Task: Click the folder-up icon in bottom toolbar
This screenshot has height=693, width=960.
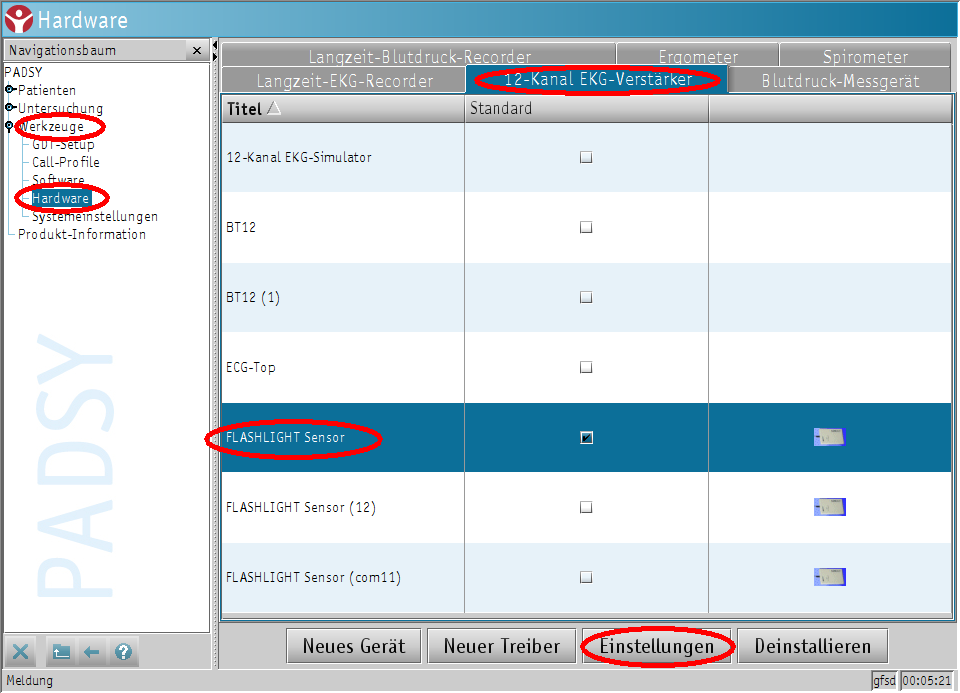Action: tap(62, 652)
